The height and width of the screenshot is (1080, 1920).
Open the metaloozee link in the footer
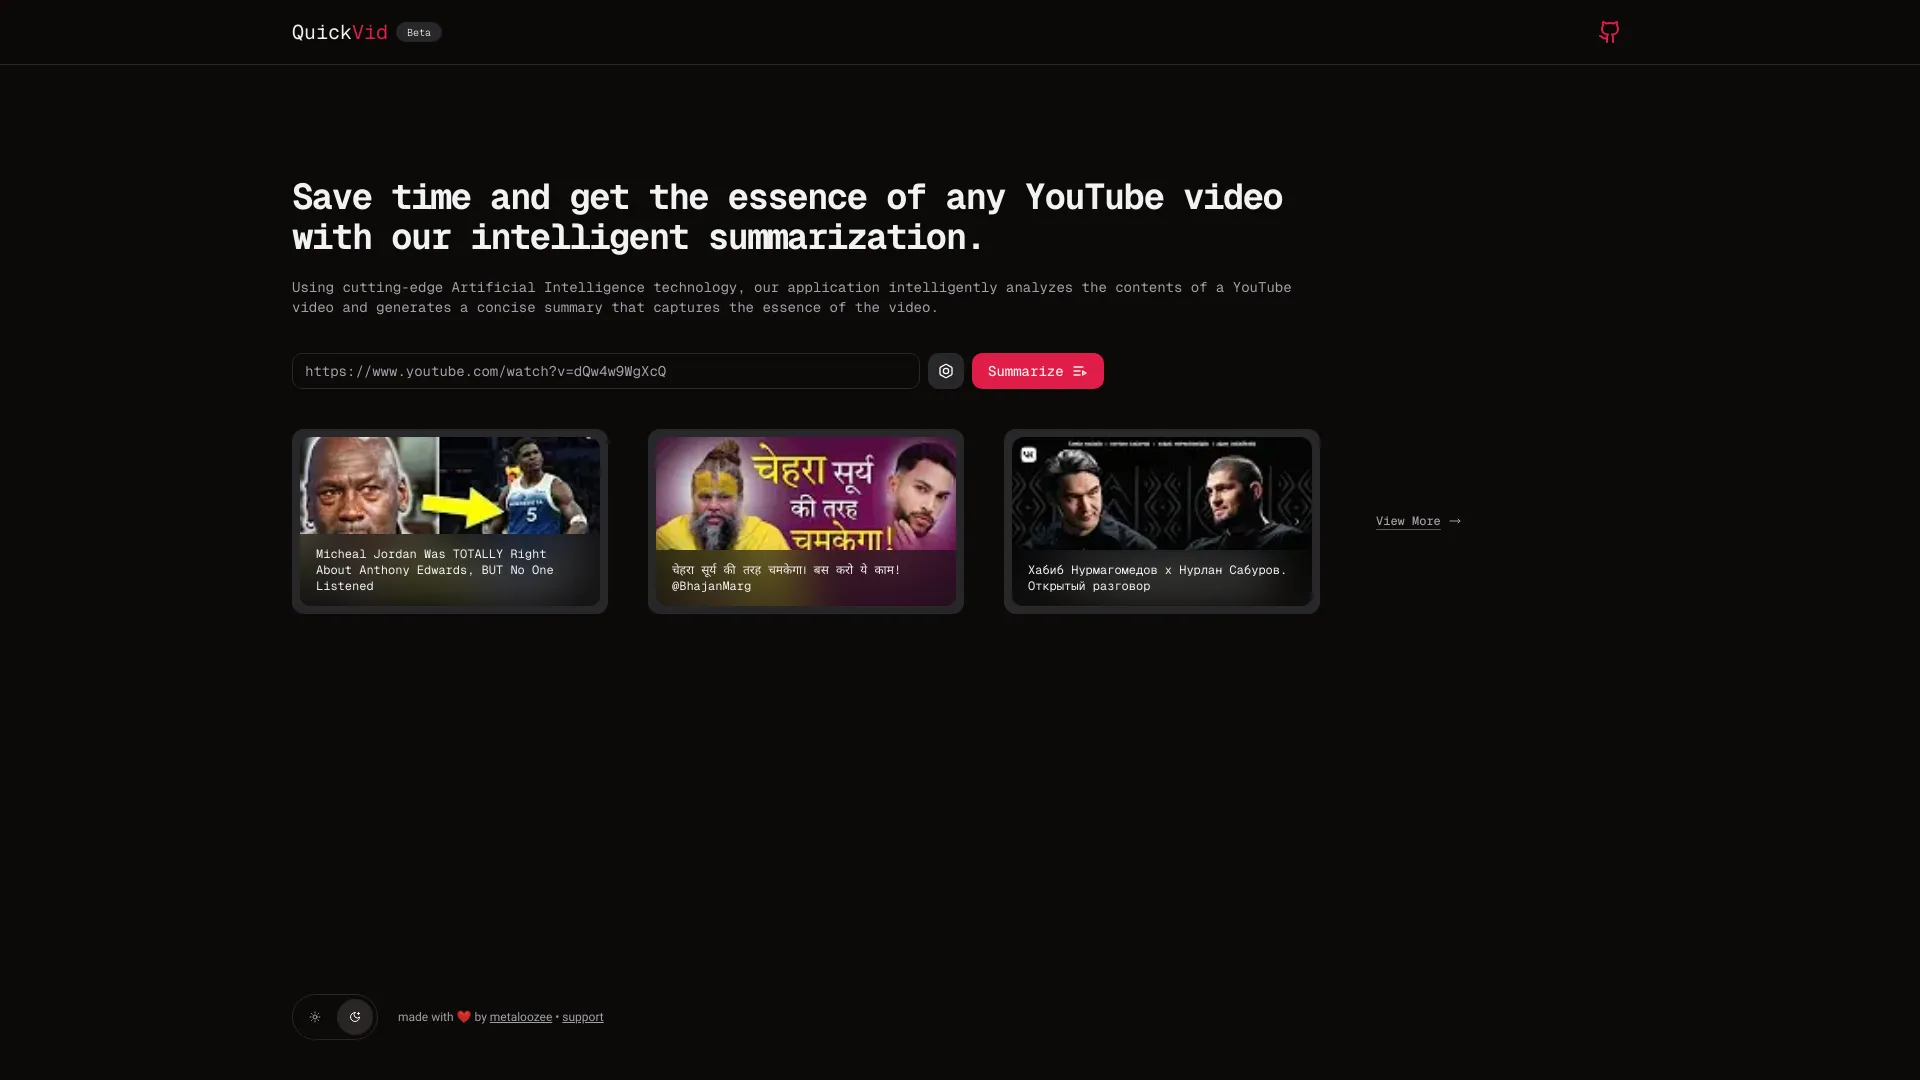(520, 1016)
